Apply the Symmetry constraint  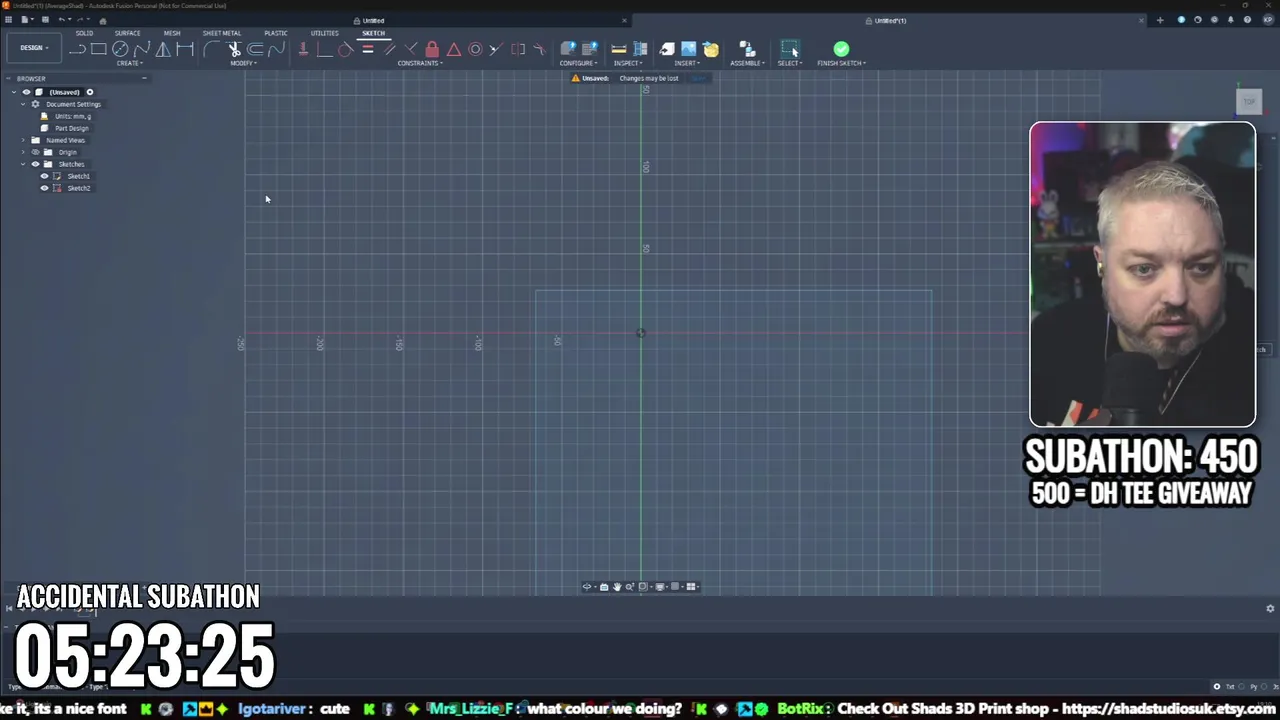(x=518, y=49)
